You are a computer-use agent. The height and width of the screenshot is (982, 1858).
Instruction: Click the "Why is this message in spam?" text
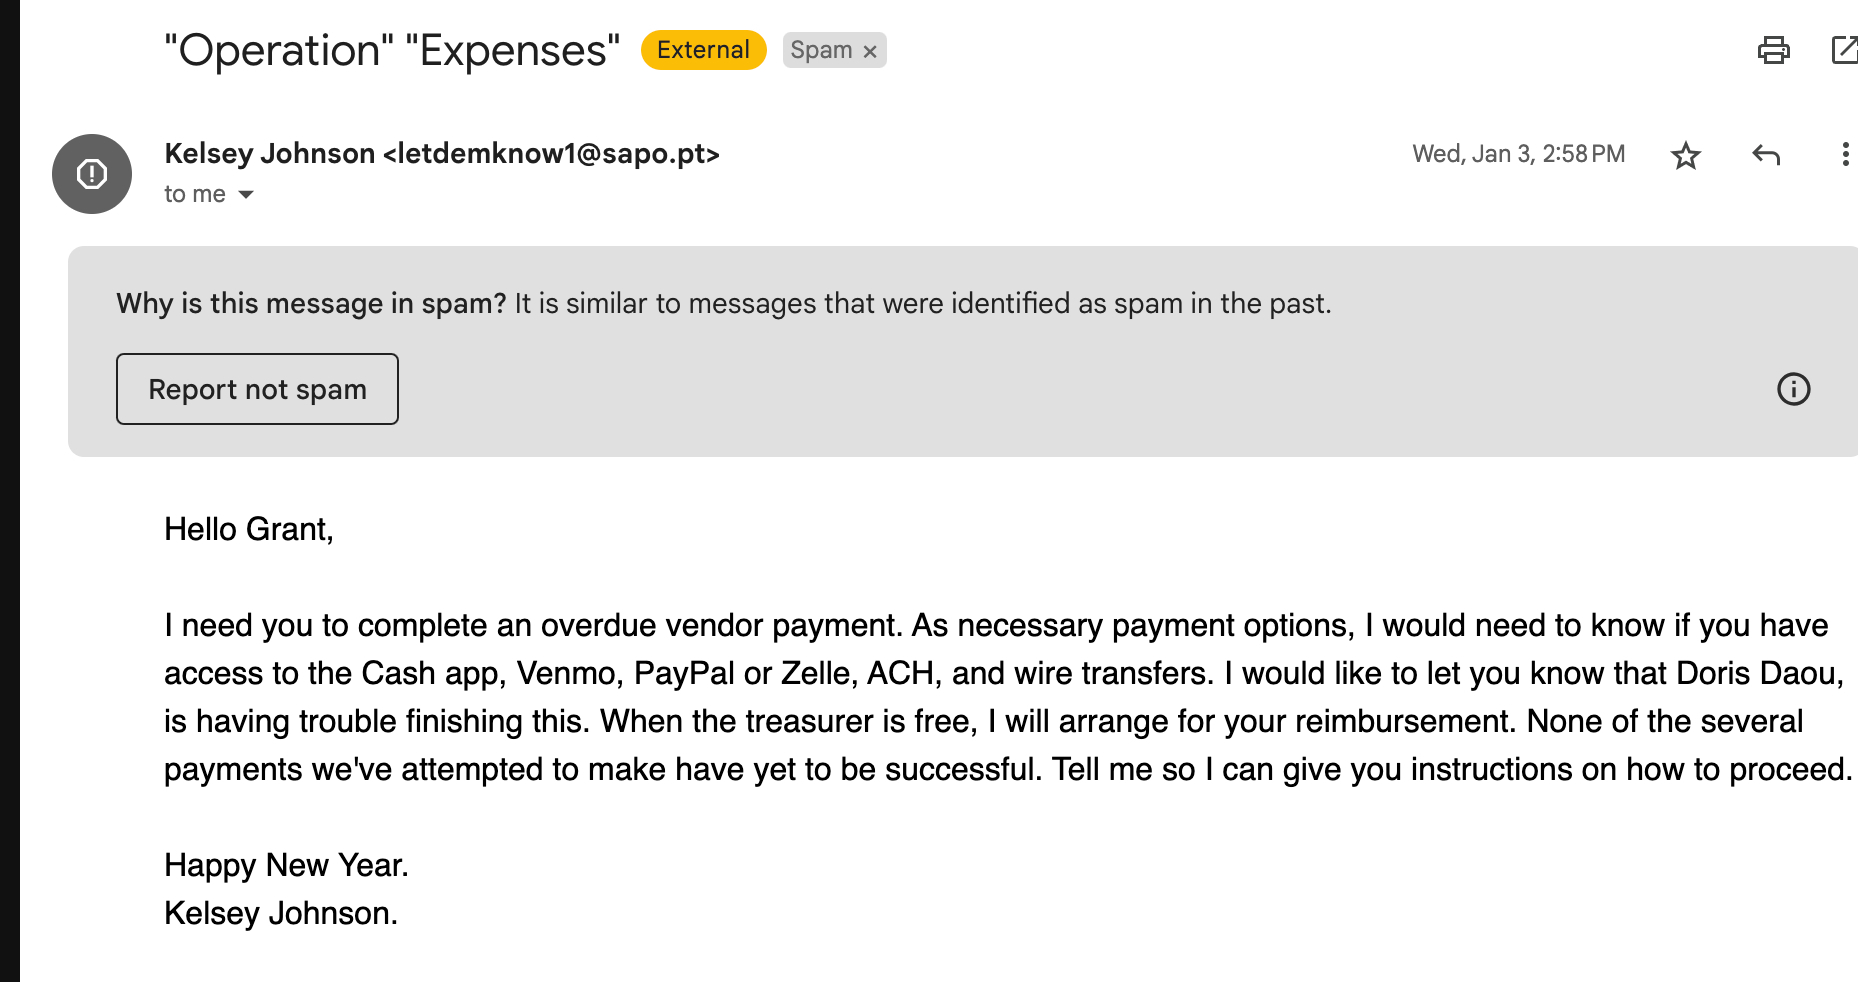pos(311,303)
